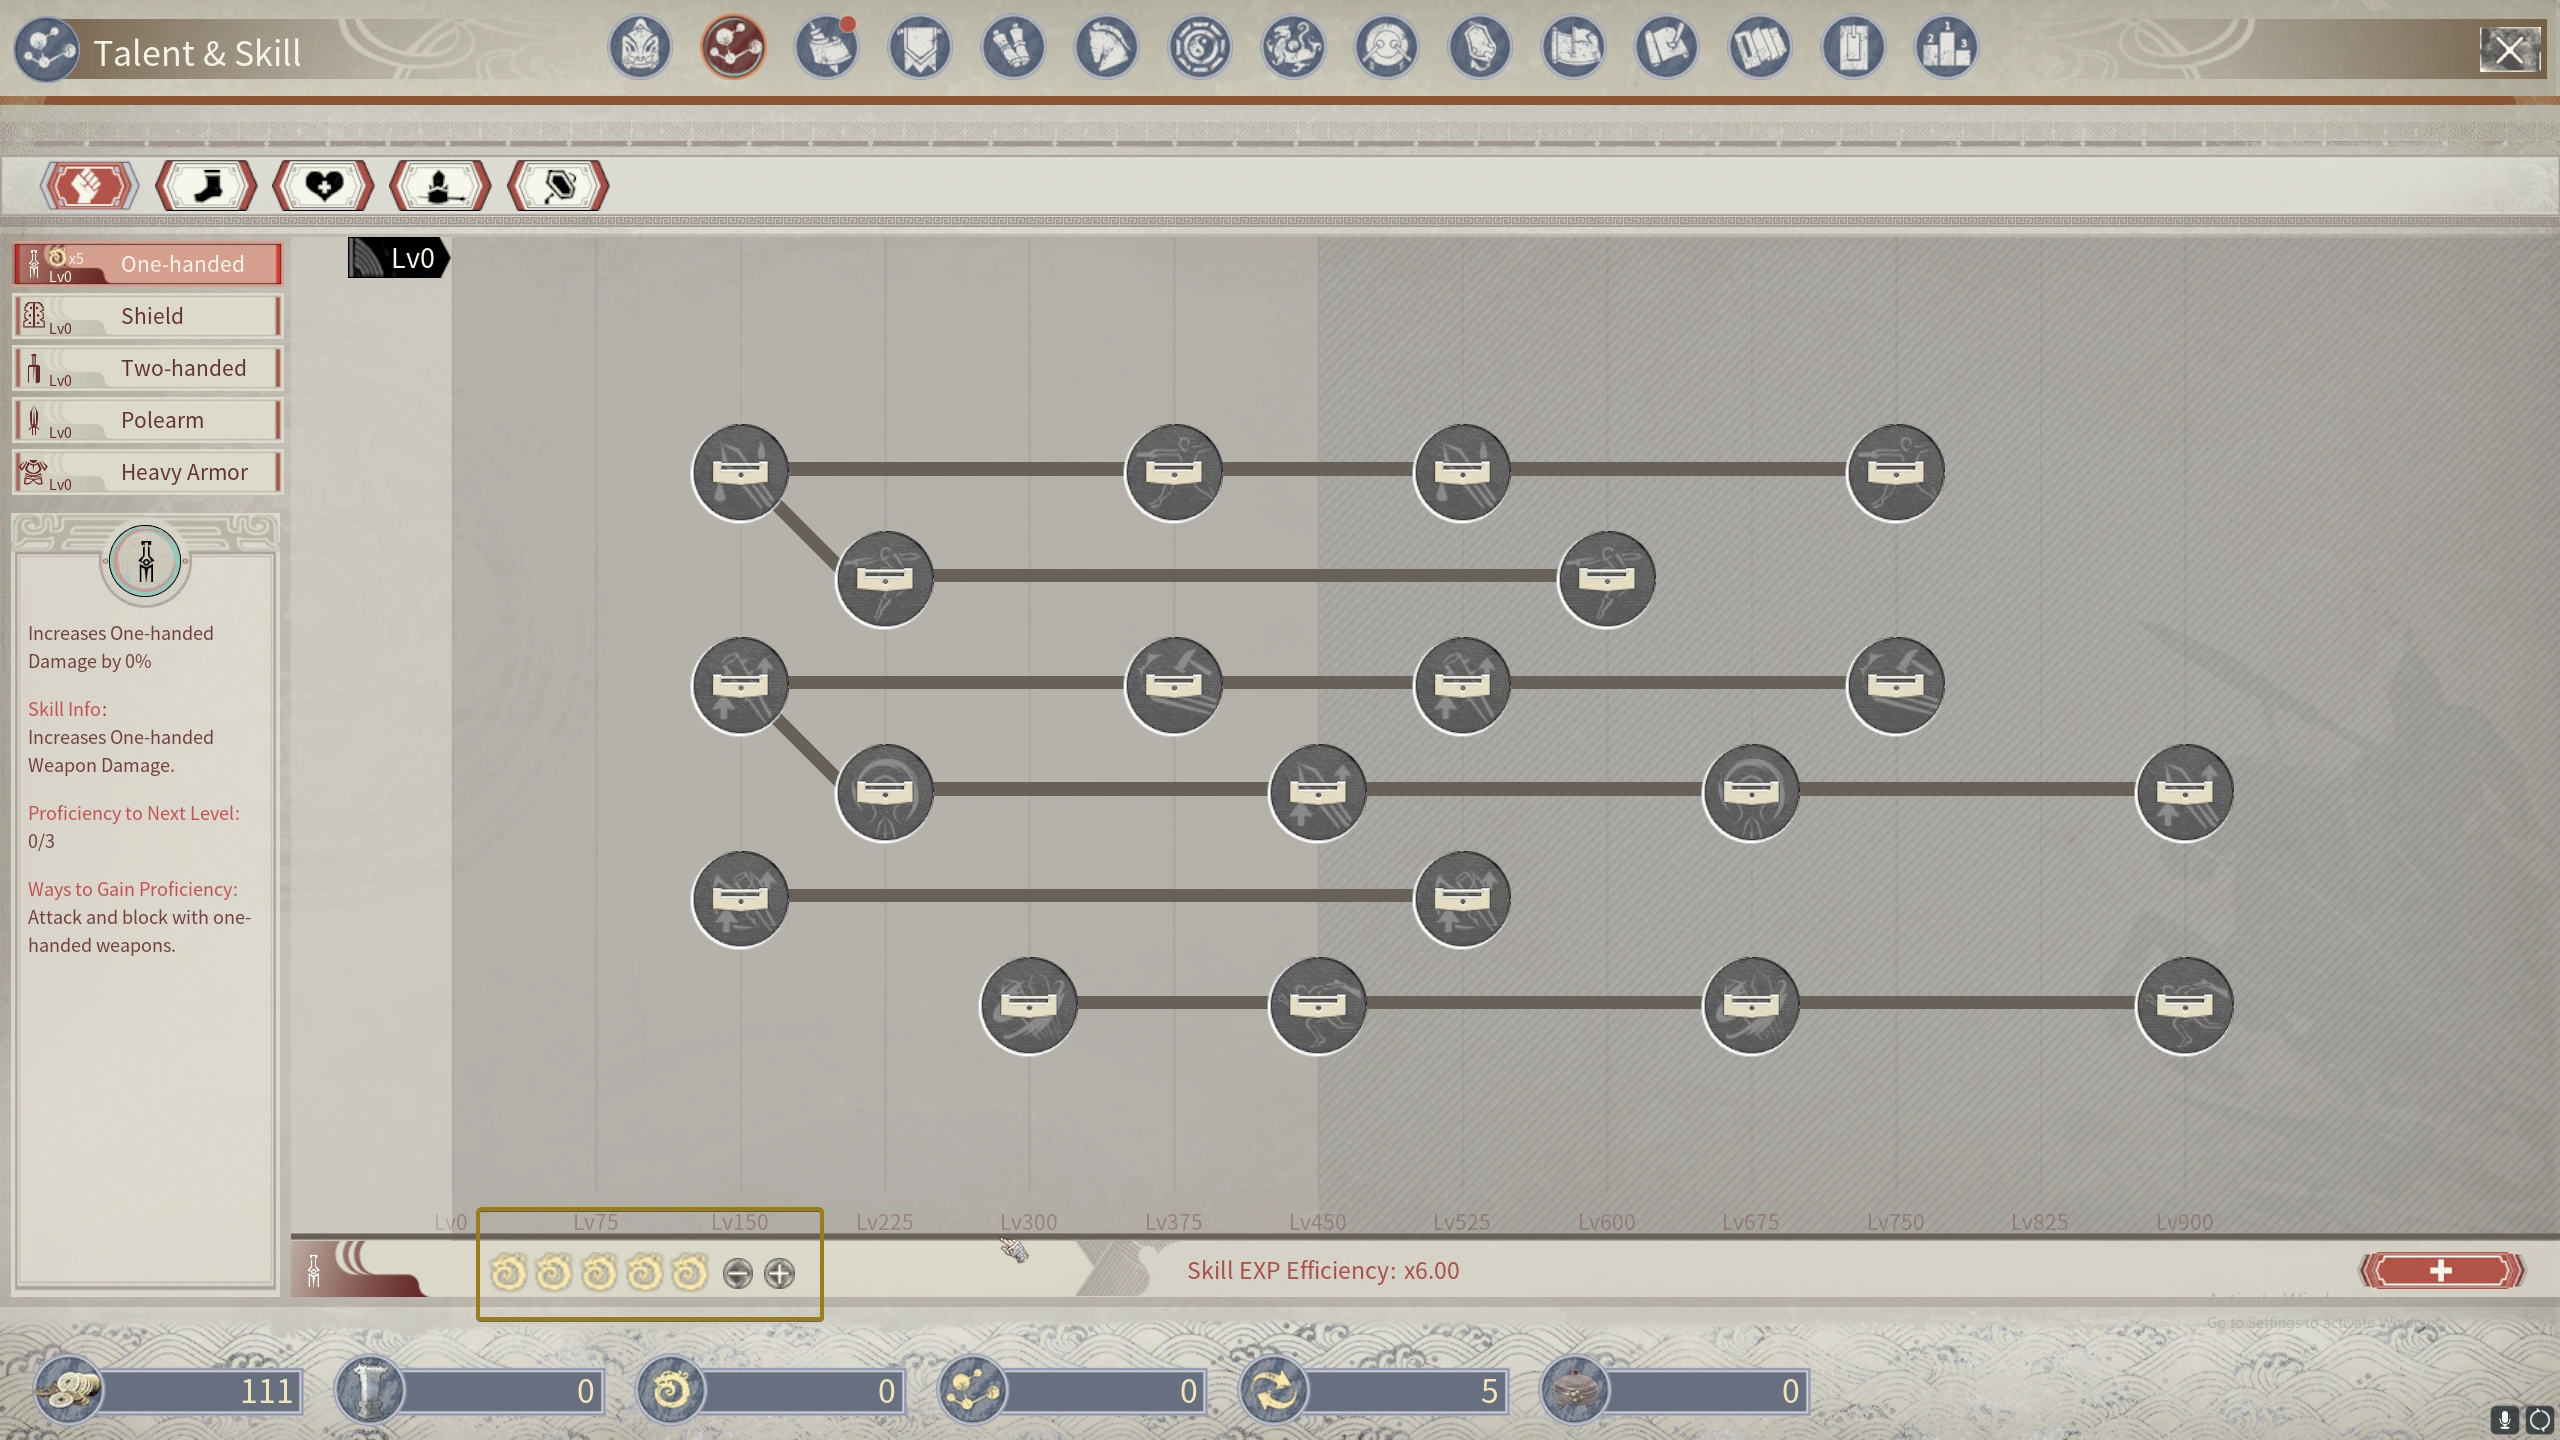Open the yin-yang bagua menu icon
The image size is (2560, 1440).
[x=1199, y=47]
